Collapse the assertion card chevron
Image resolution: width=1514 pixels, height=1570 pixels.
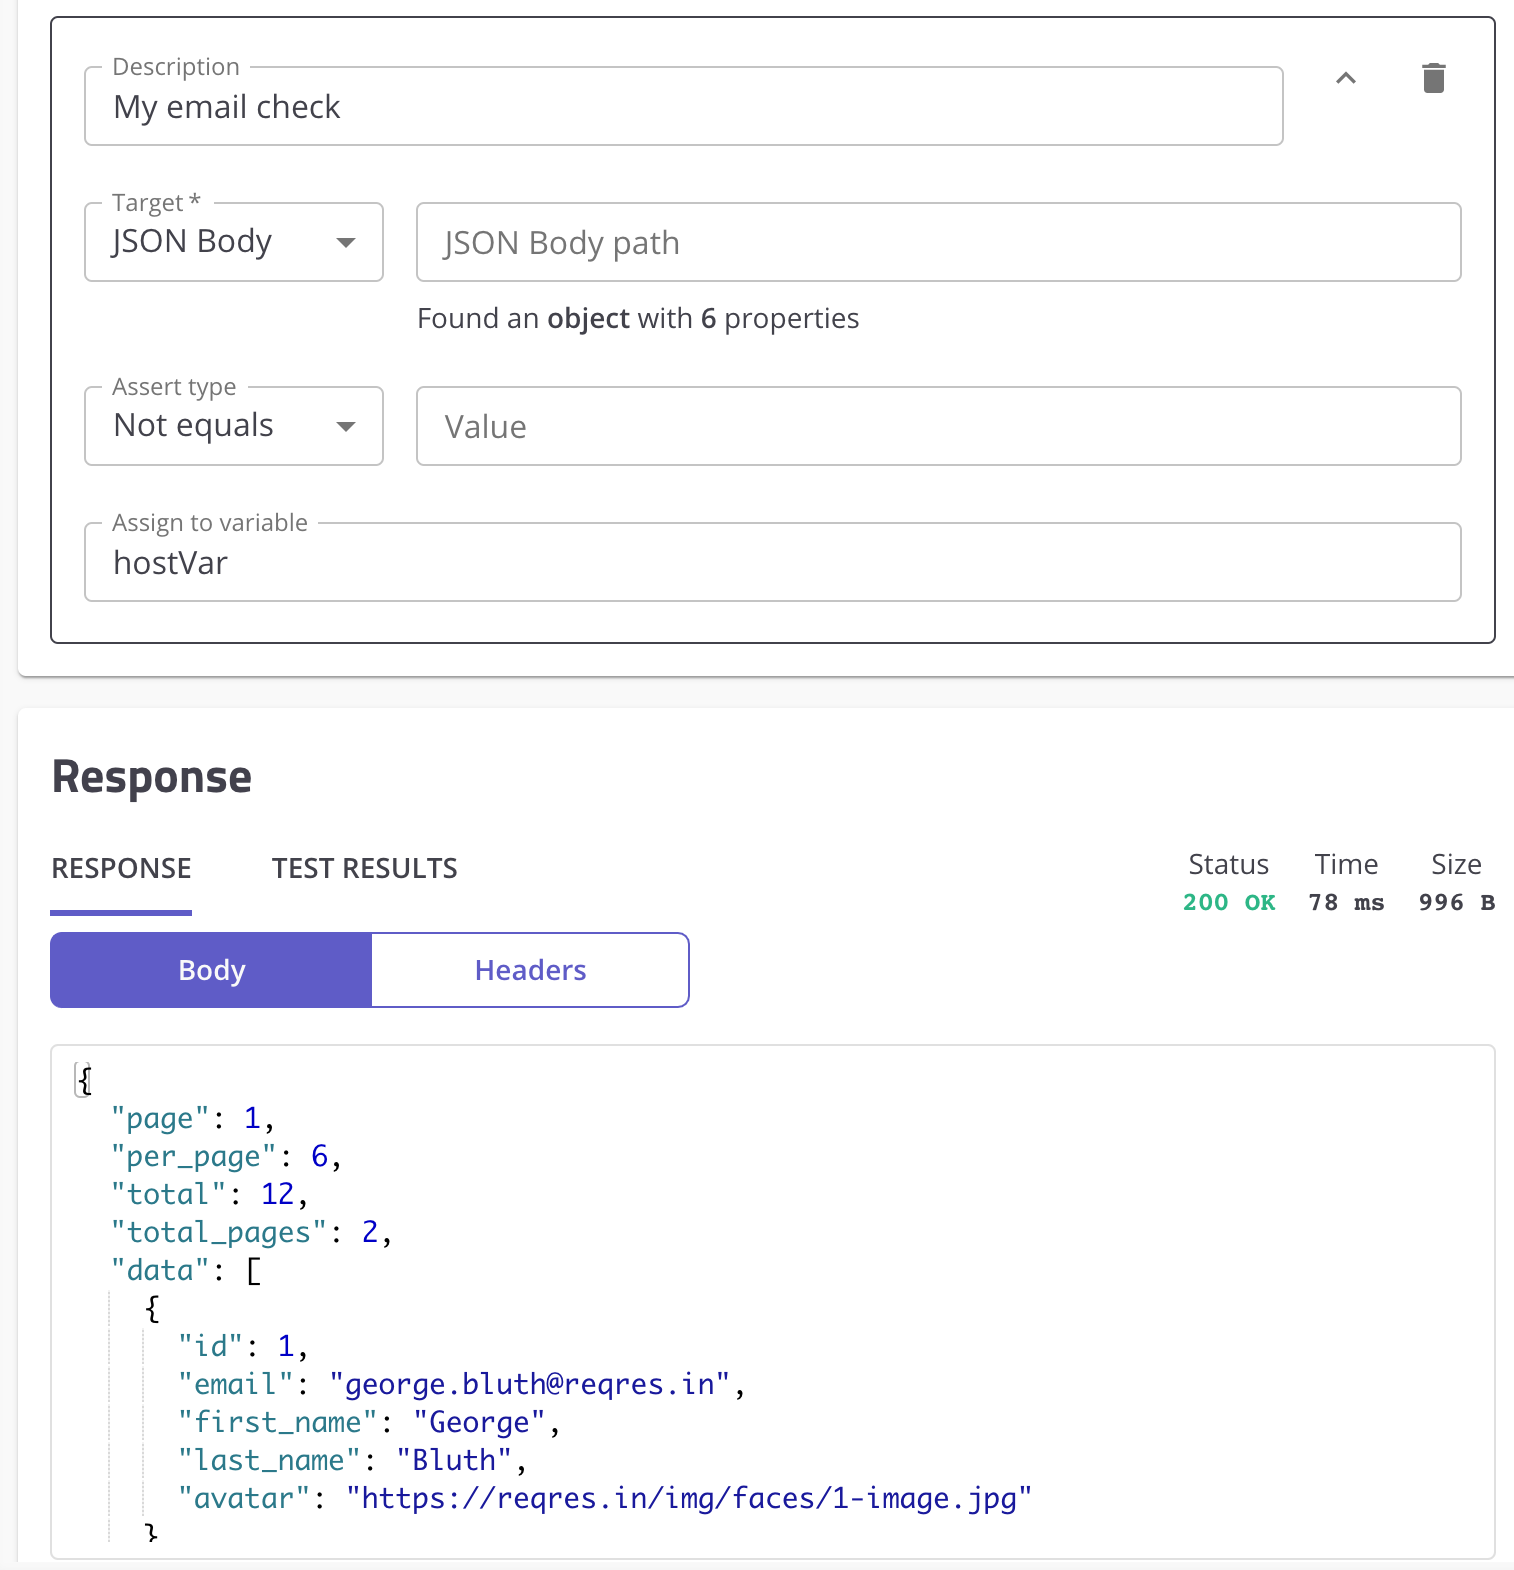pyautogui.click(x=1346, y=78)
